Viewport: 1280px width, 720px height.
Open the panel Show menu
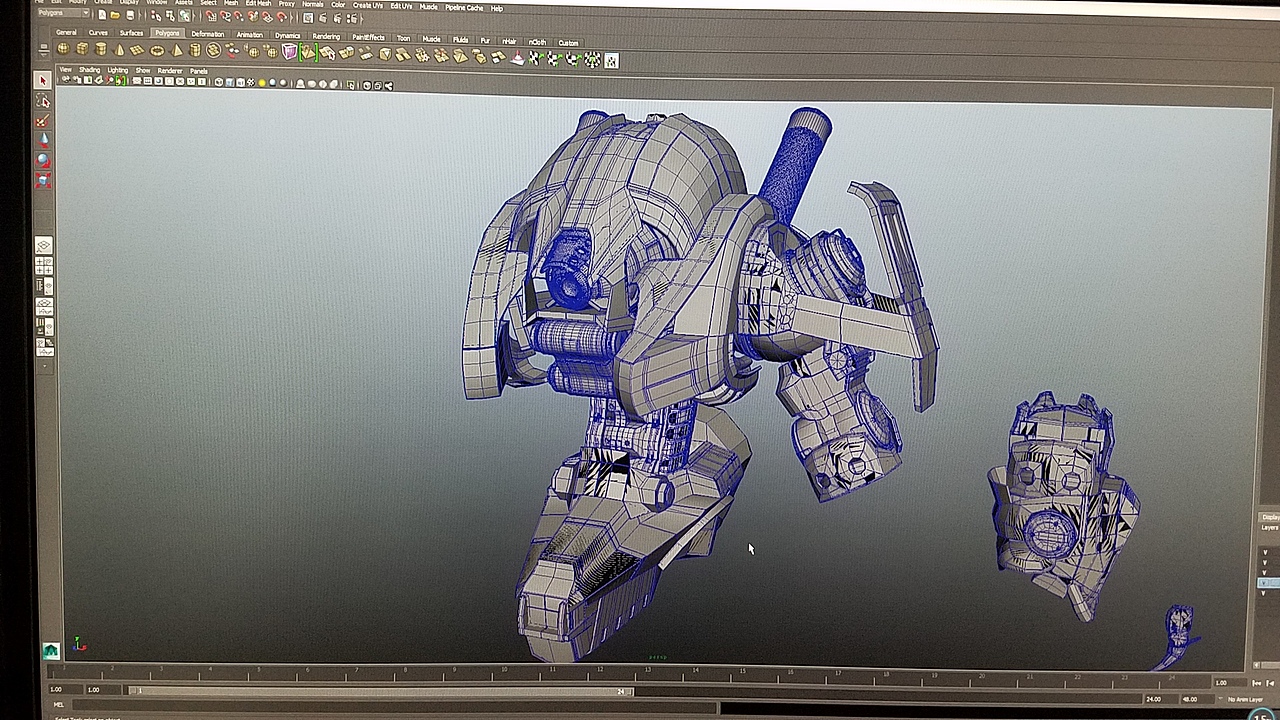pos(143,70)
